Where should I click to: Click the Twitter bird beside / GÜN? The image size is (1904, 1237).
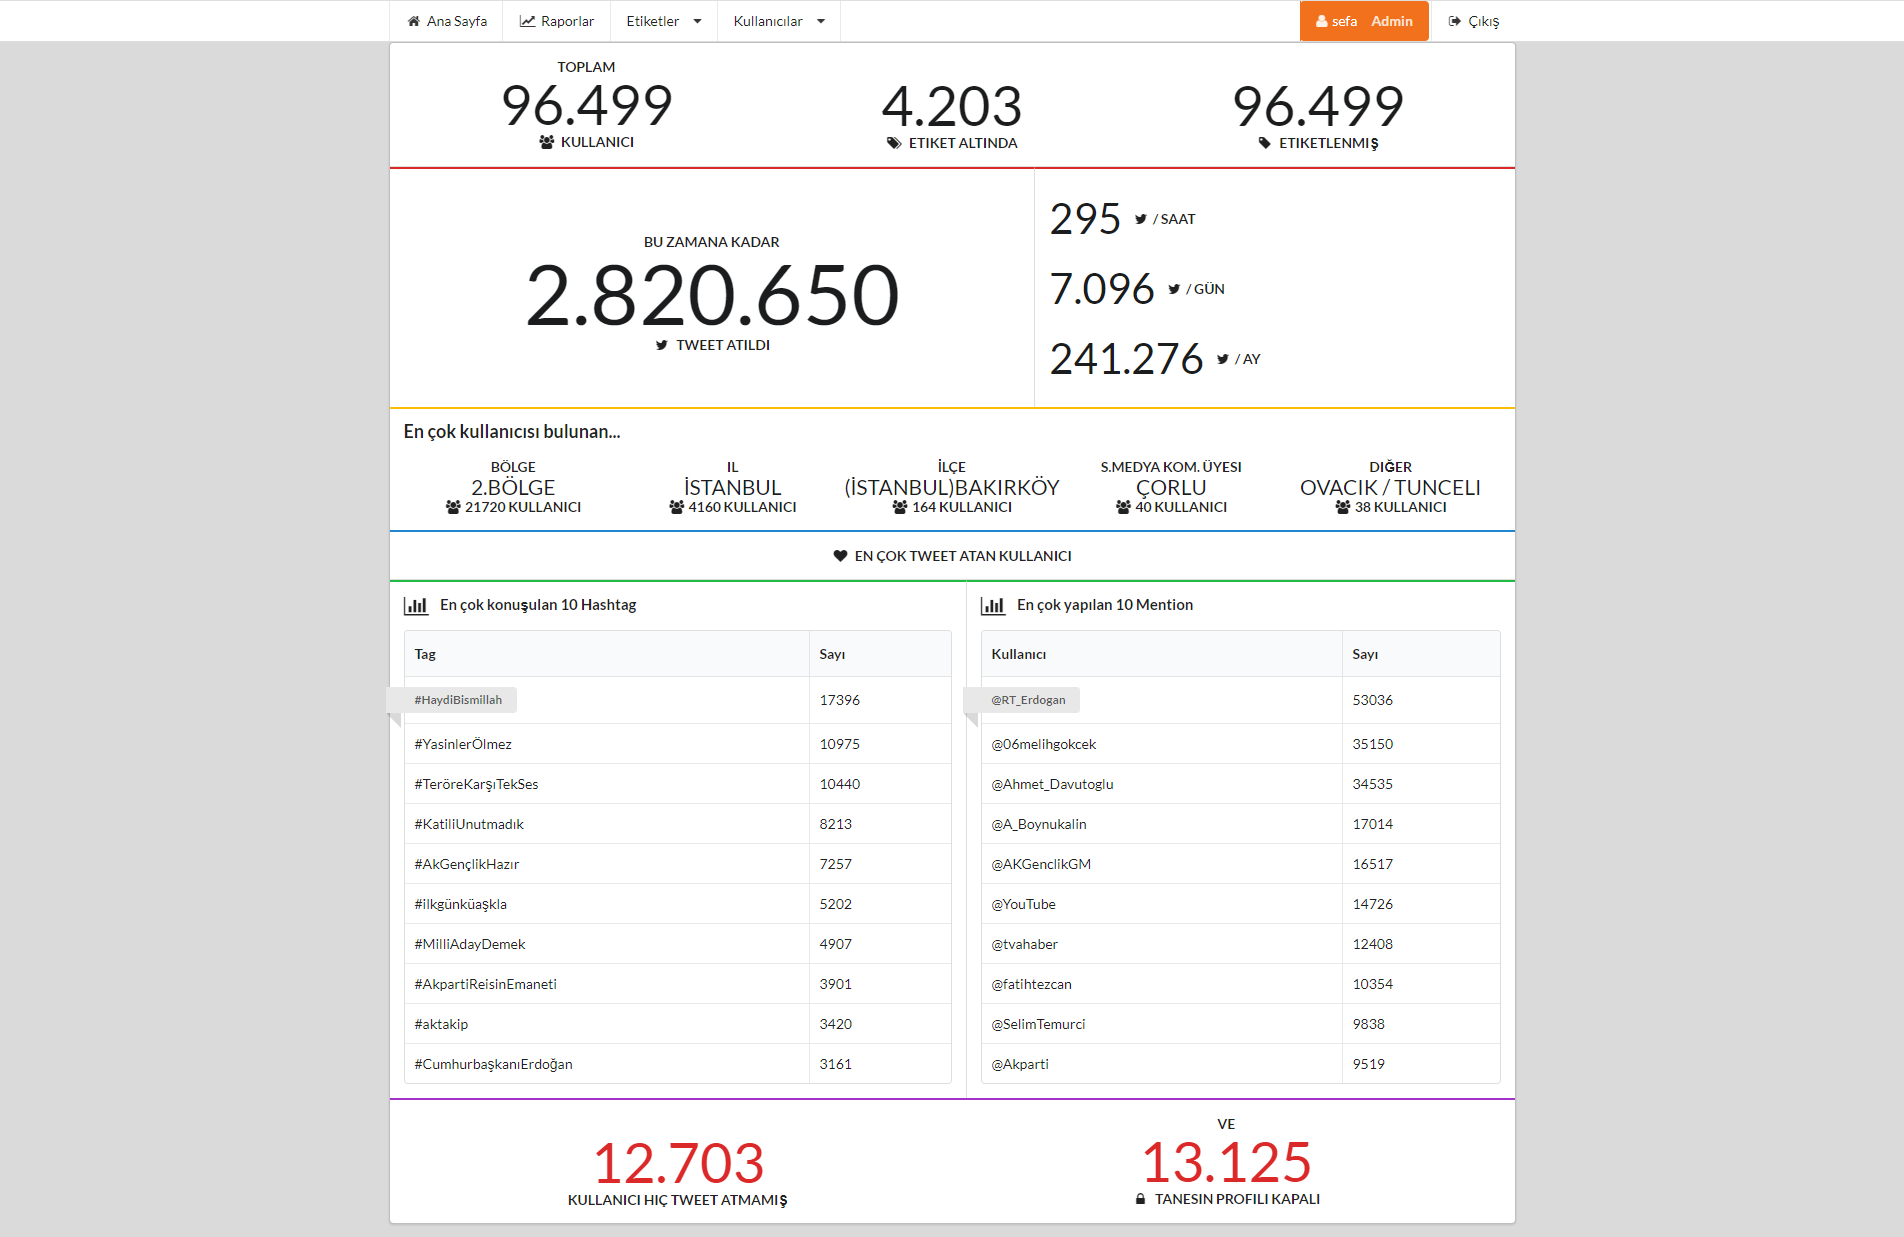[1174, 289]
